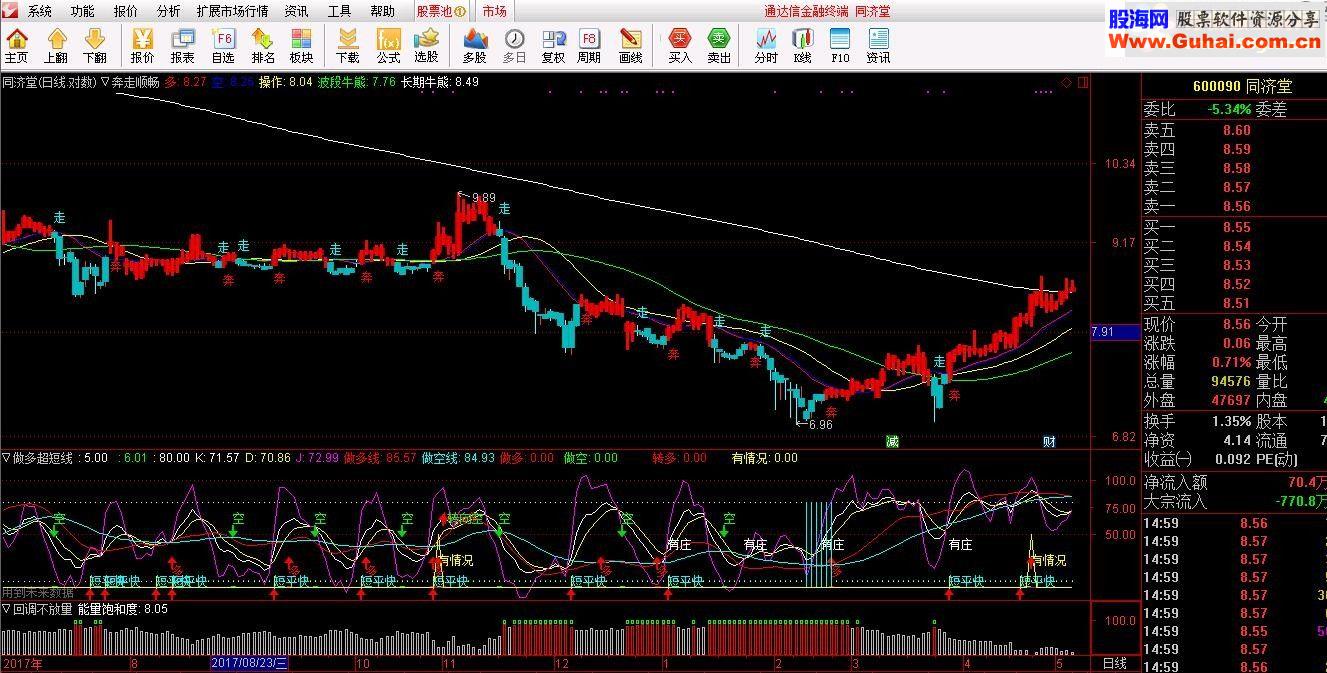This screenshot has width=1327, height=673.
Task: Open the 周期 period F8 icon
Action: coord(590,46)
